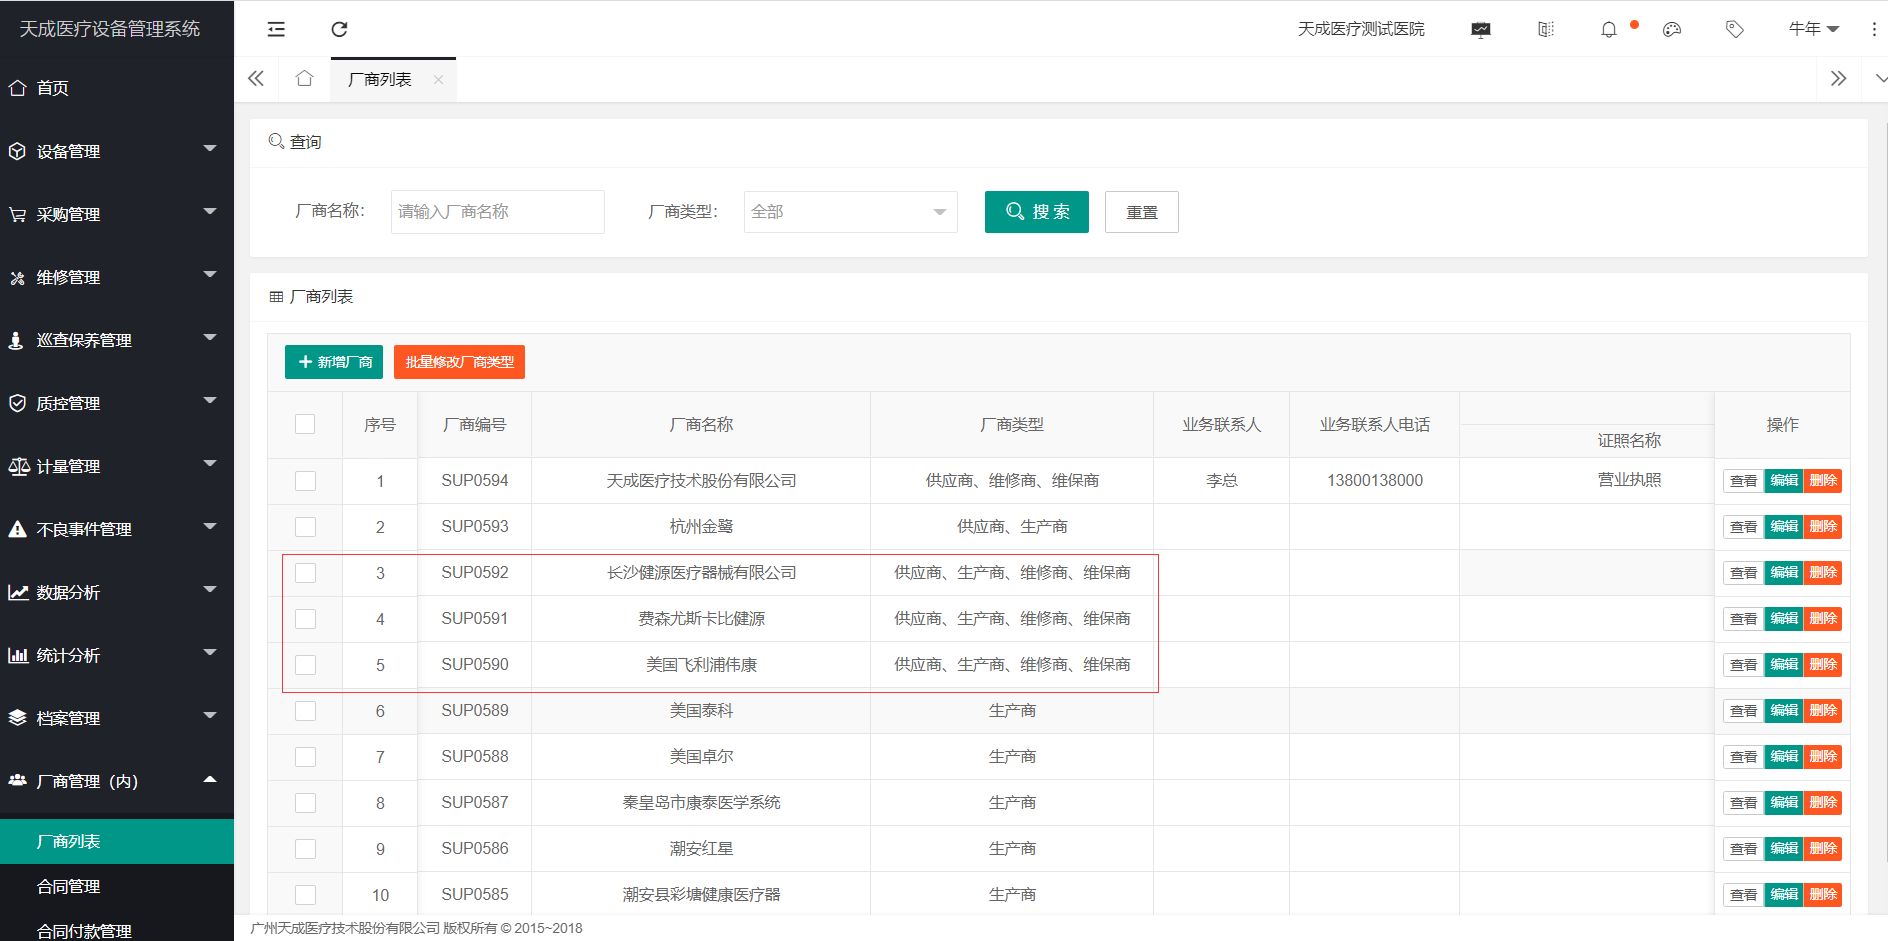1888x941 pixels.
Task: Click the 营业执照 certificate cell
Action: (1629, 480)
